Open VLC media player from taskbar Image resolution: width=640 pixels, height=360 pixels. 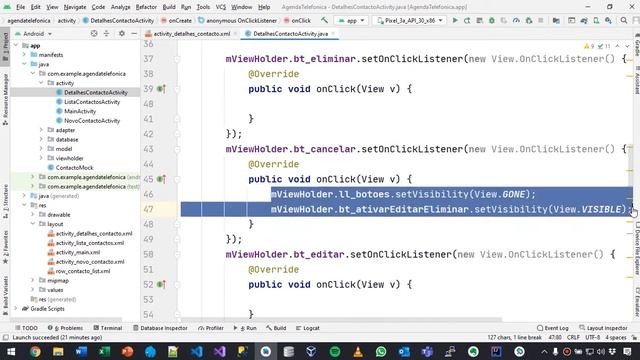coord(358,351)
